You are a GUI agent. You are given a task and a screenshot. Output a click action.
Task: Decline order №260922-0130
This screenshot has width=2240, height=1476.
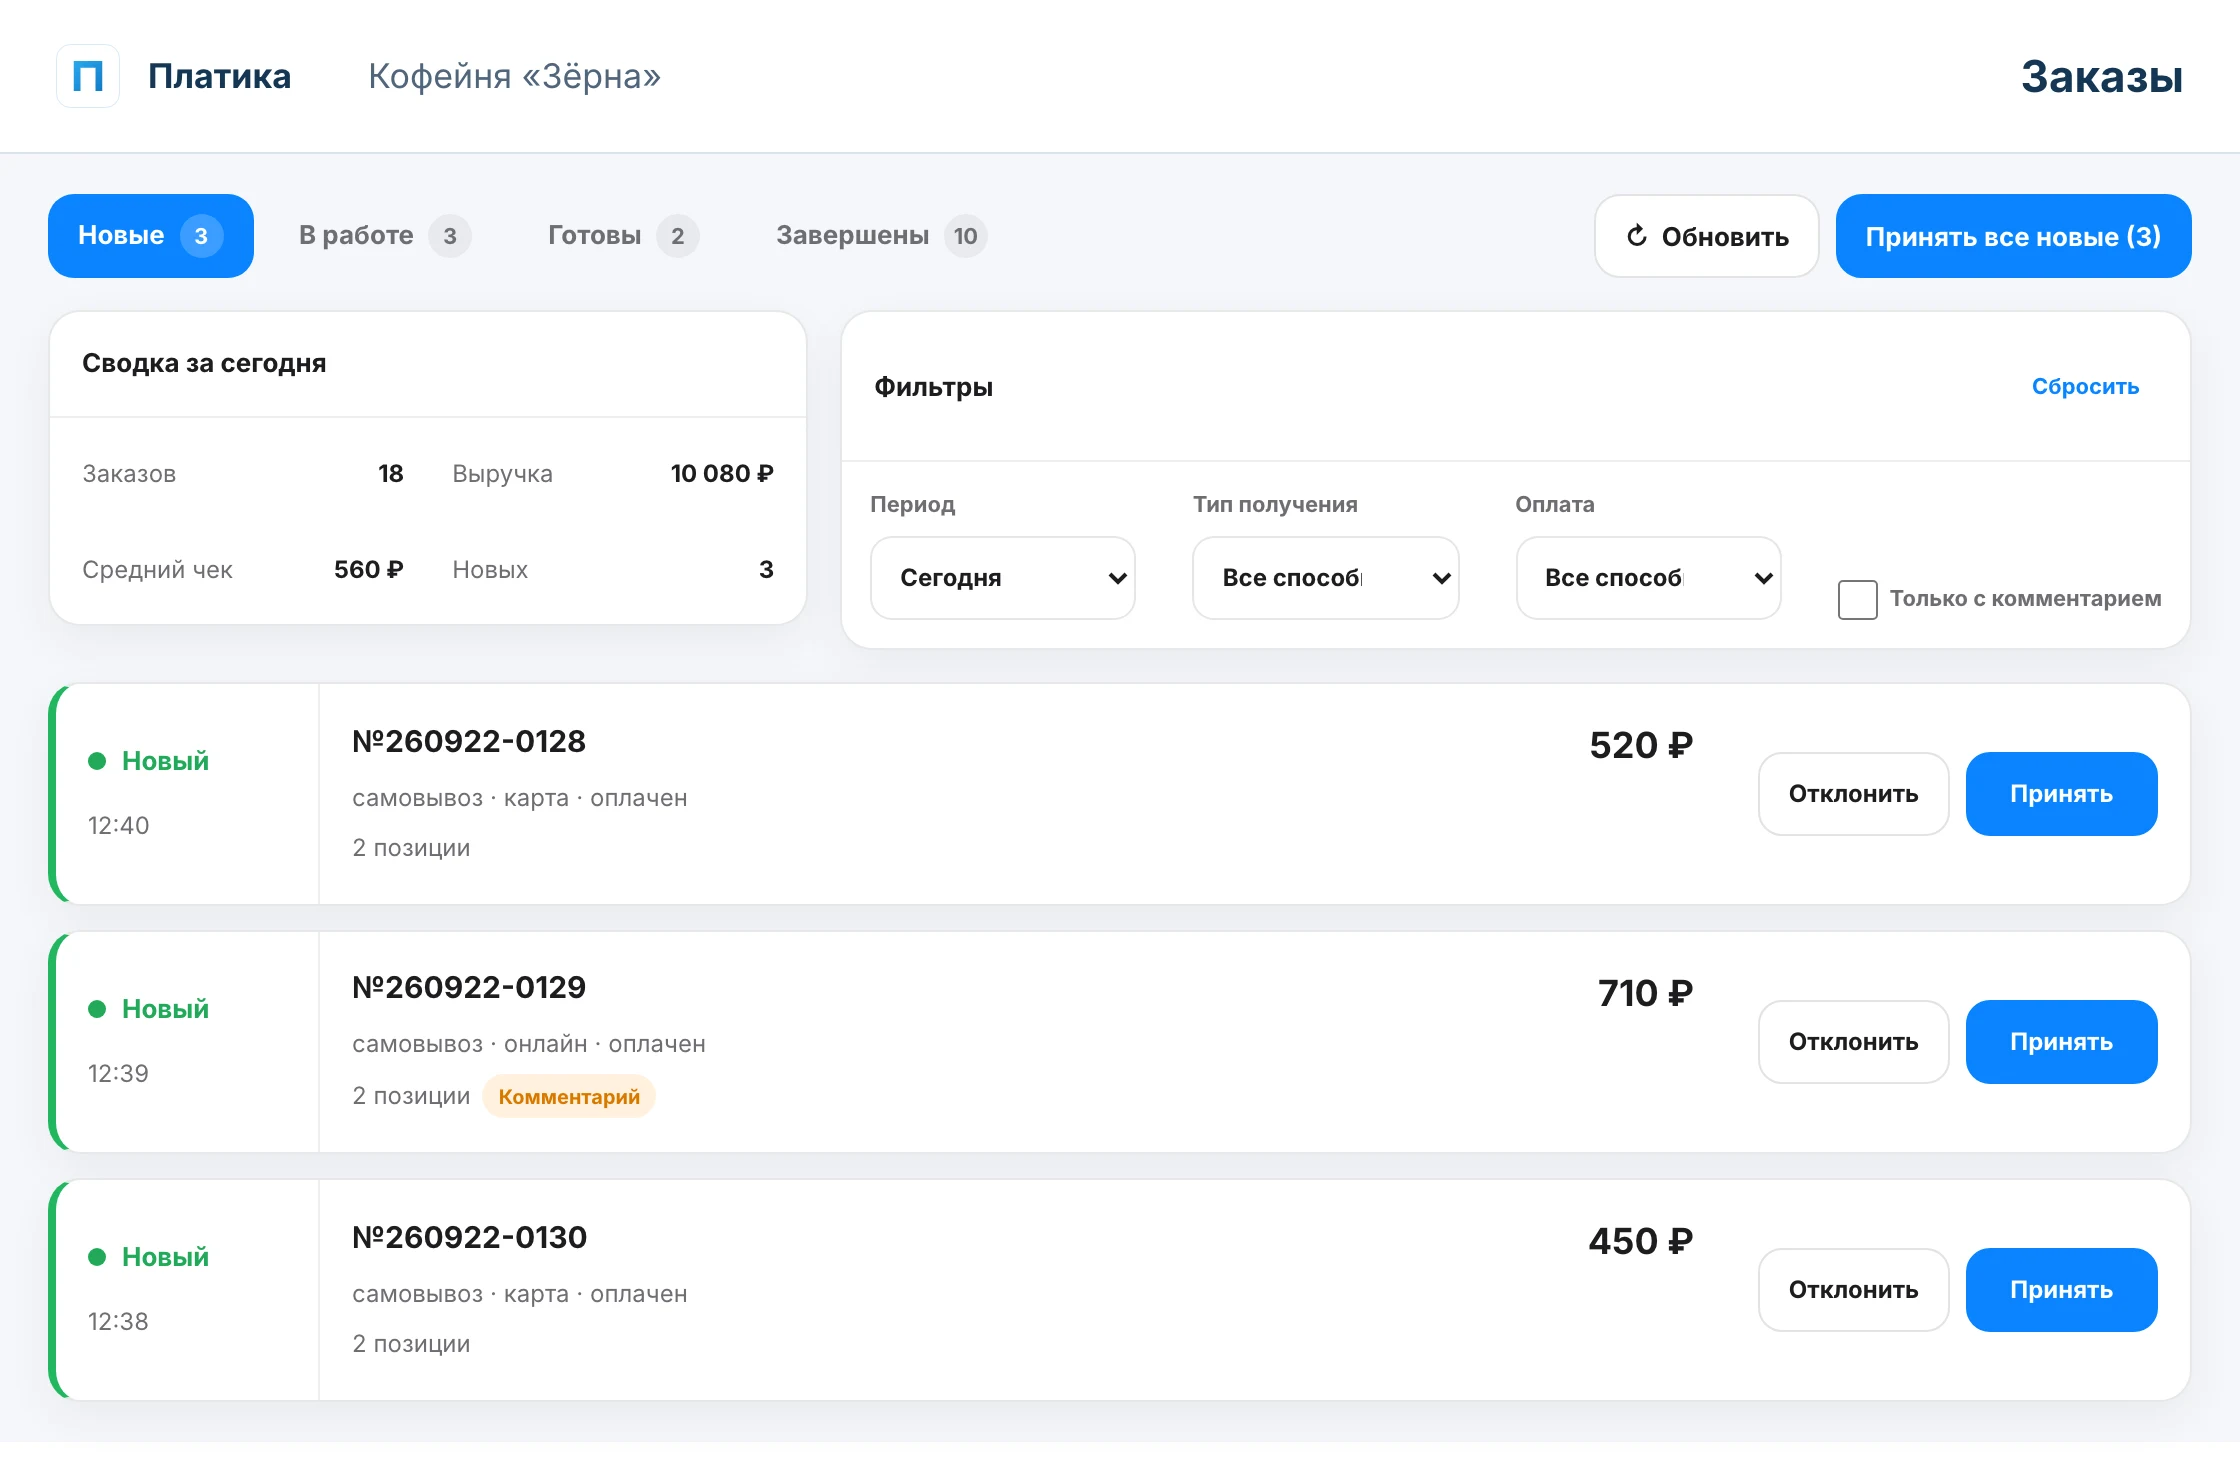click(x=1853, y=1290)
